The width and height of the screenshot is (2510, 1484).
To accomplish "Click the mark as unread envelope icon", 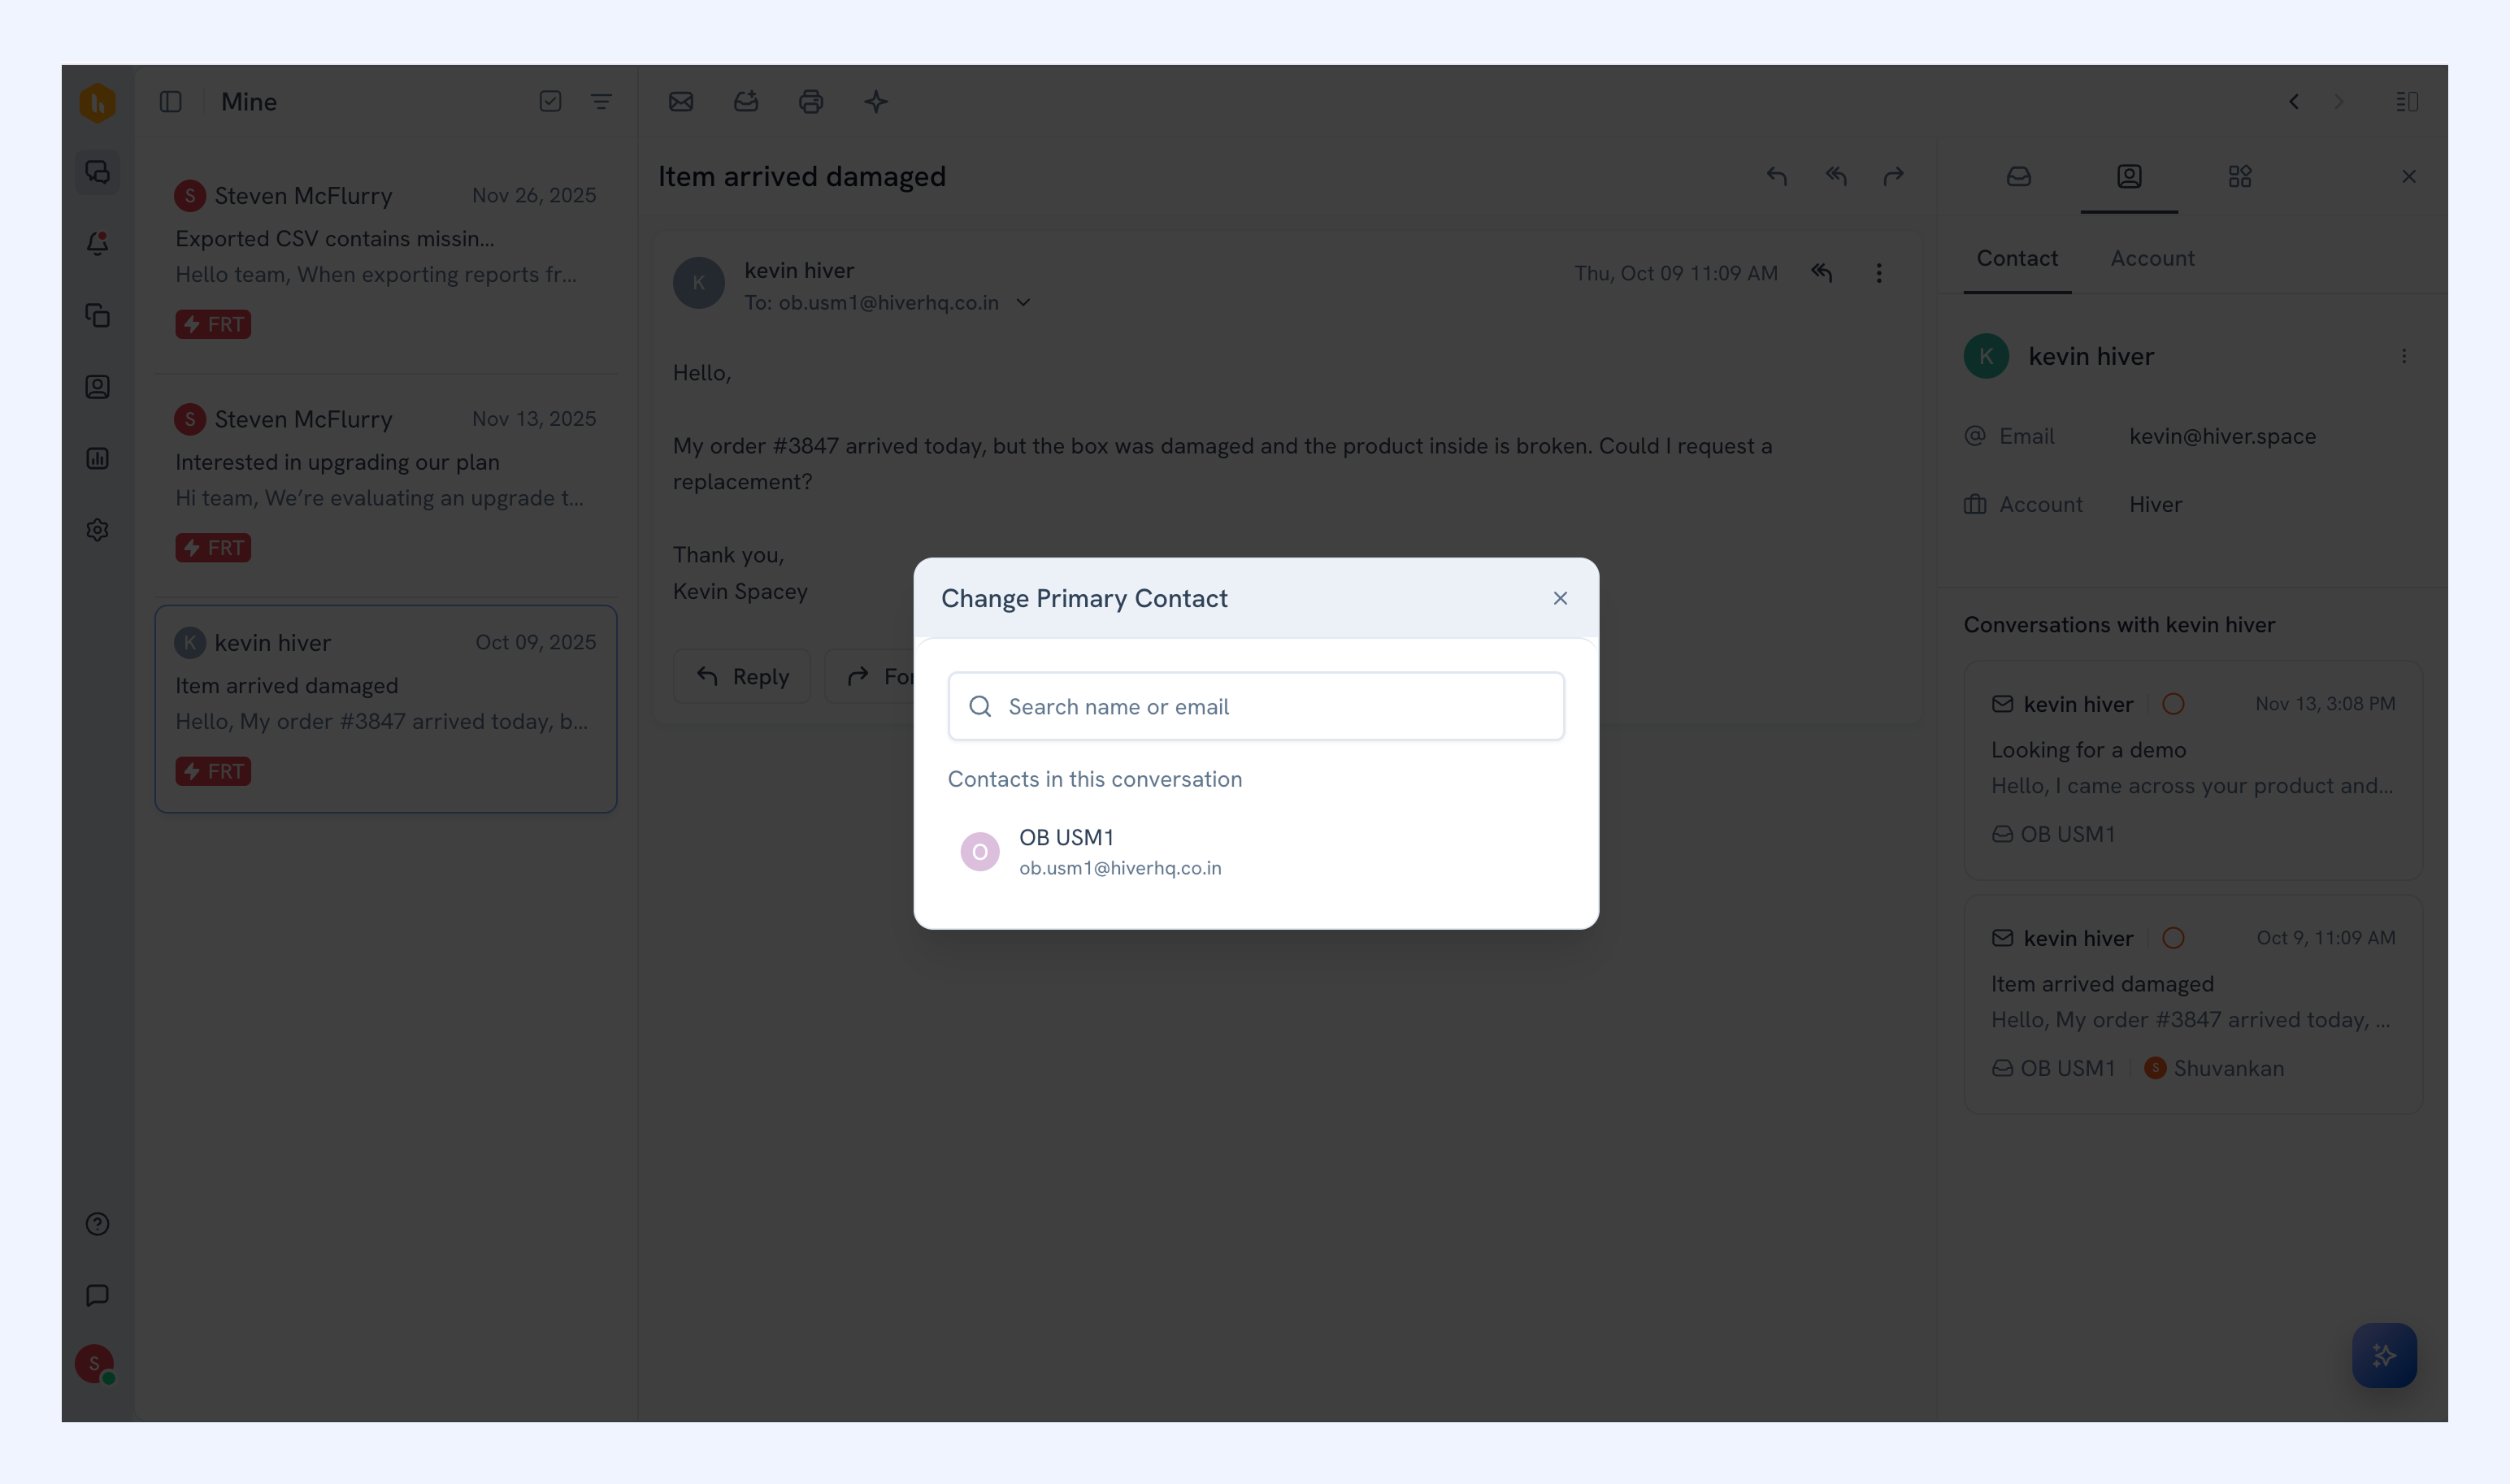I will click(681, 102).
